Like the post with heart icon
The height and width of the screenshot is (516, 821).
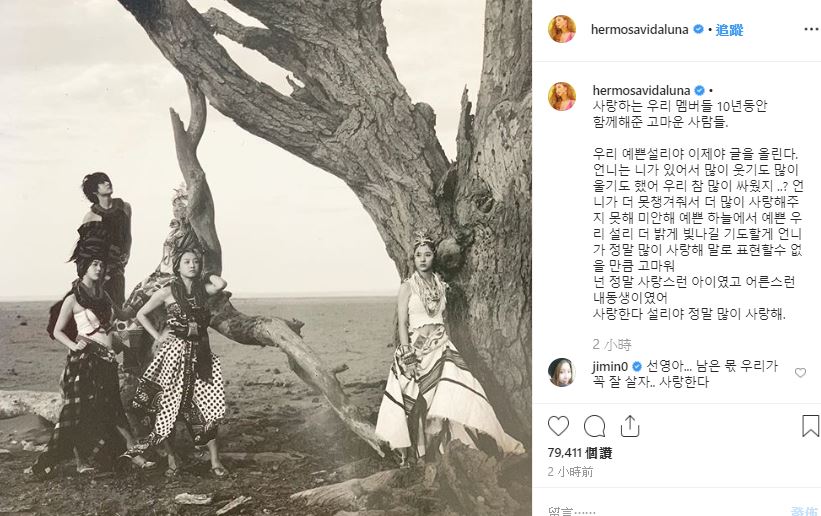point(558,426)
